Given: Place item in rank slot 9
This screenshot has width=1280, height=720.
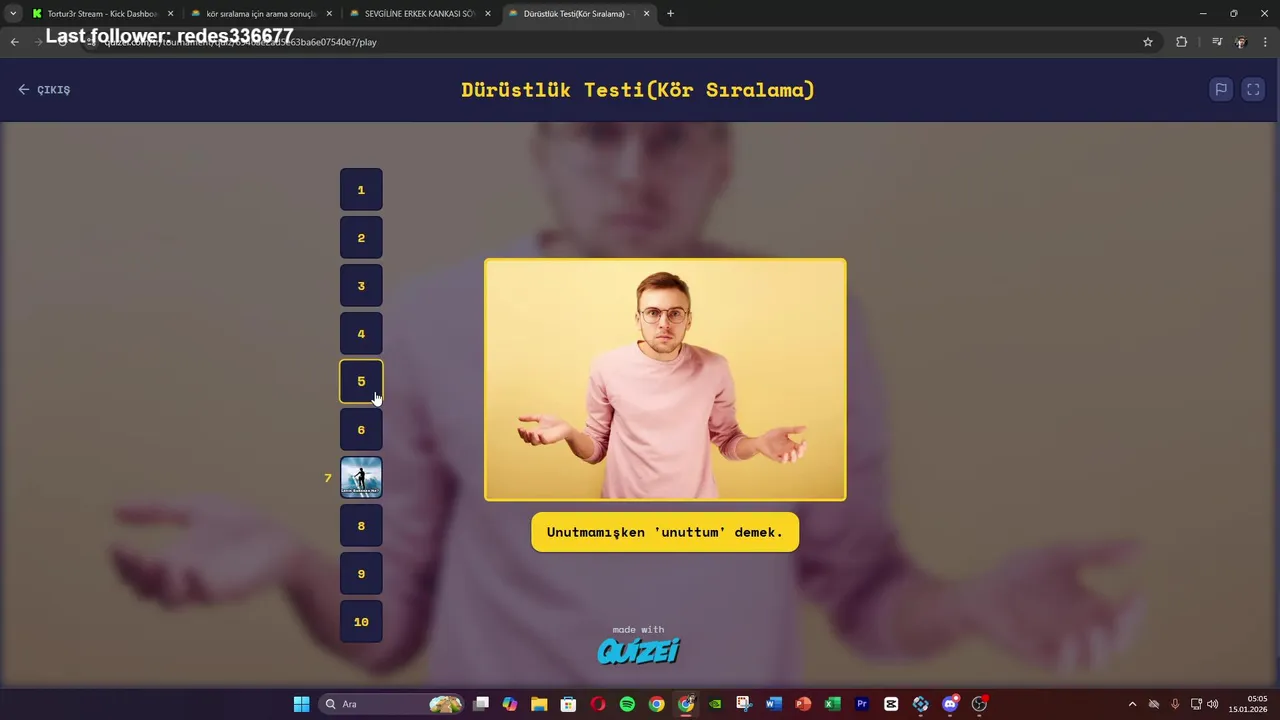Looking at the screenshot, I should [x=361, y=574].
